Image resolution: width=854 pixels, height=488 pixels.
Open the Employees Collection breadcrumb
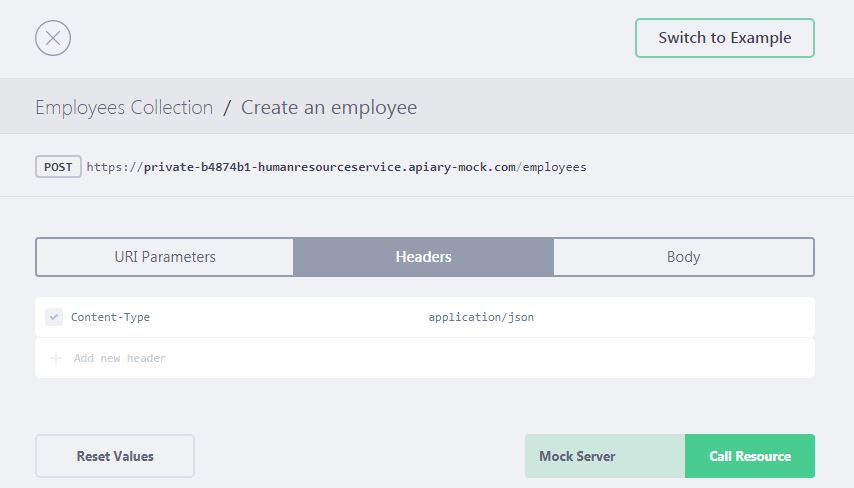coord(124,107)
